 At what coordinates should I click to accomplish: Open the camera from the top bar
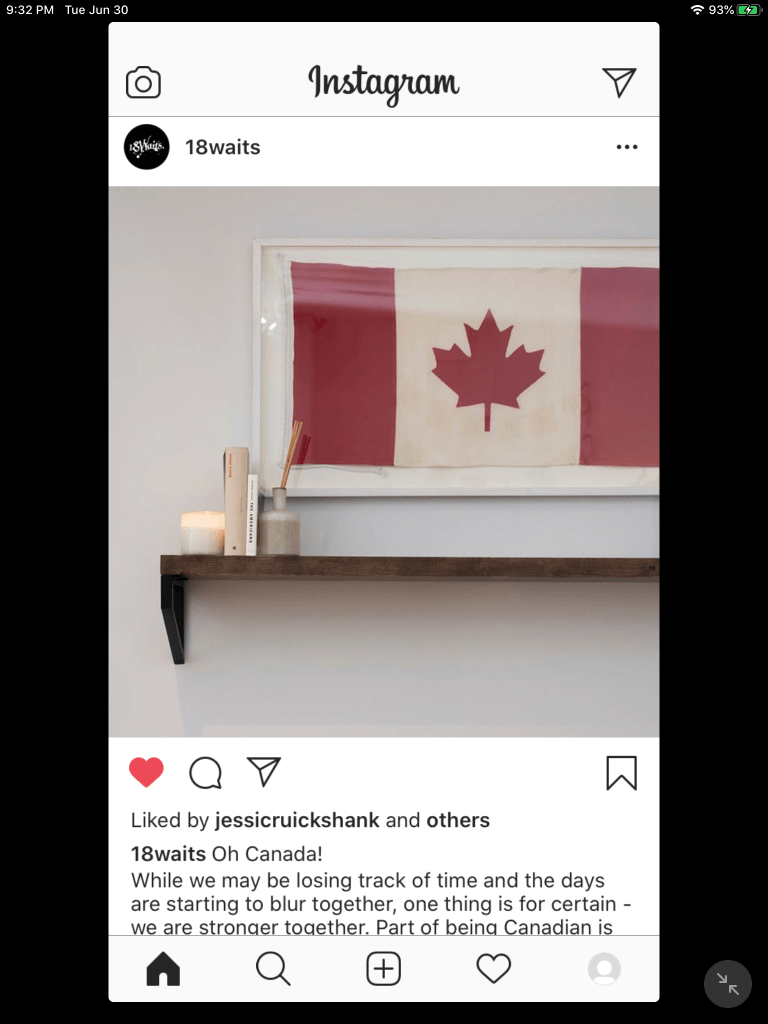(143, 82)
